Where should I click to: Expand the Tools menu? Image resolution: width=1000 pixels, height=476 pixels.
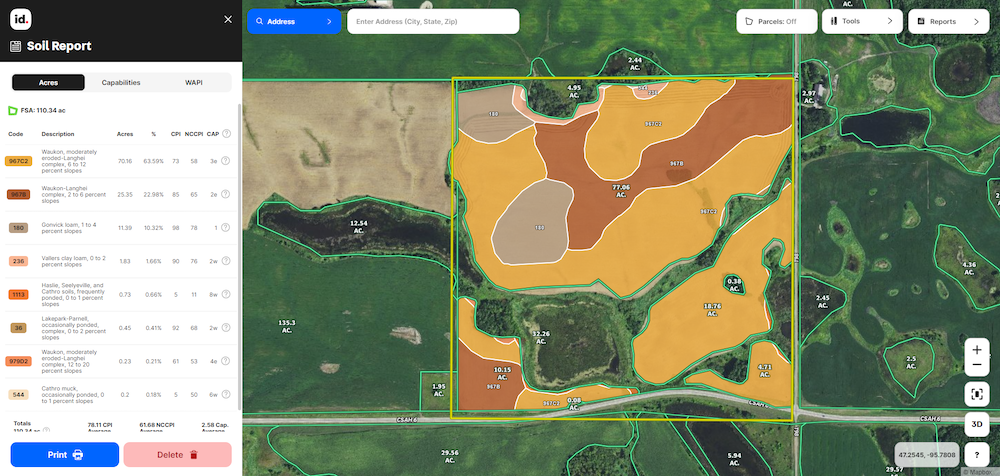point(861,21)
